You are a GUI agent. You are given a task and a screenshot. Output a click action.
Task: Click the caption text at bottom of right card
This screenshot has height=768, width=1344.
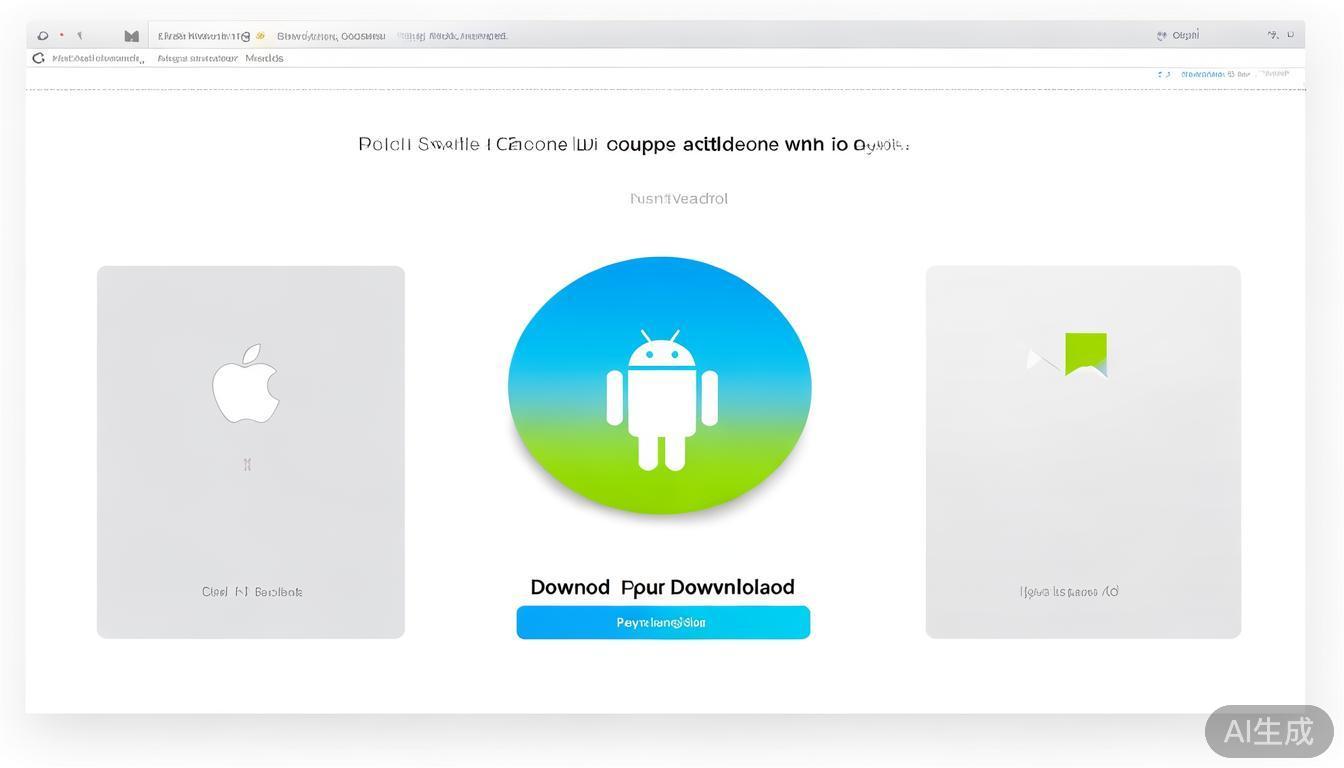click(1068, 592)
